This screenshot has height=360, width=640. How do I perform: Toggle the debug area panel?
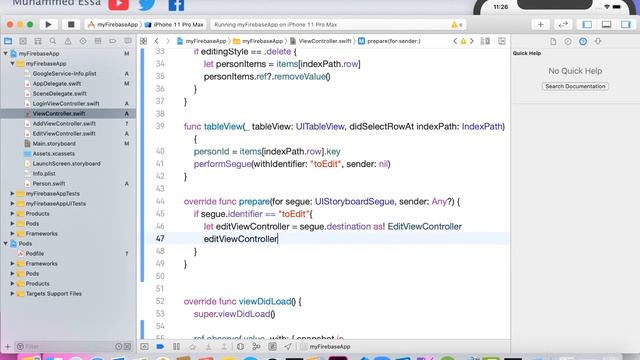(607, 24)
